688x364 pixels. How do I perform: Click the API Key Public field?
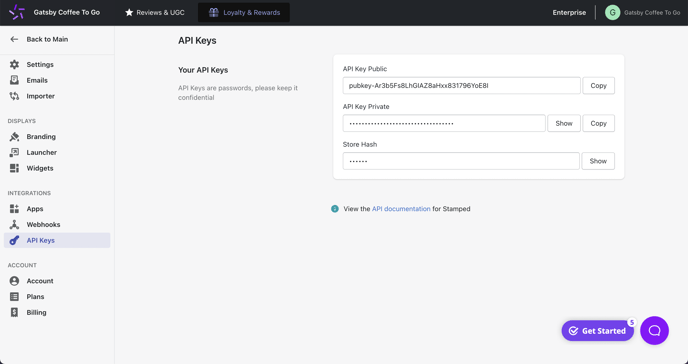coord(462,86)
